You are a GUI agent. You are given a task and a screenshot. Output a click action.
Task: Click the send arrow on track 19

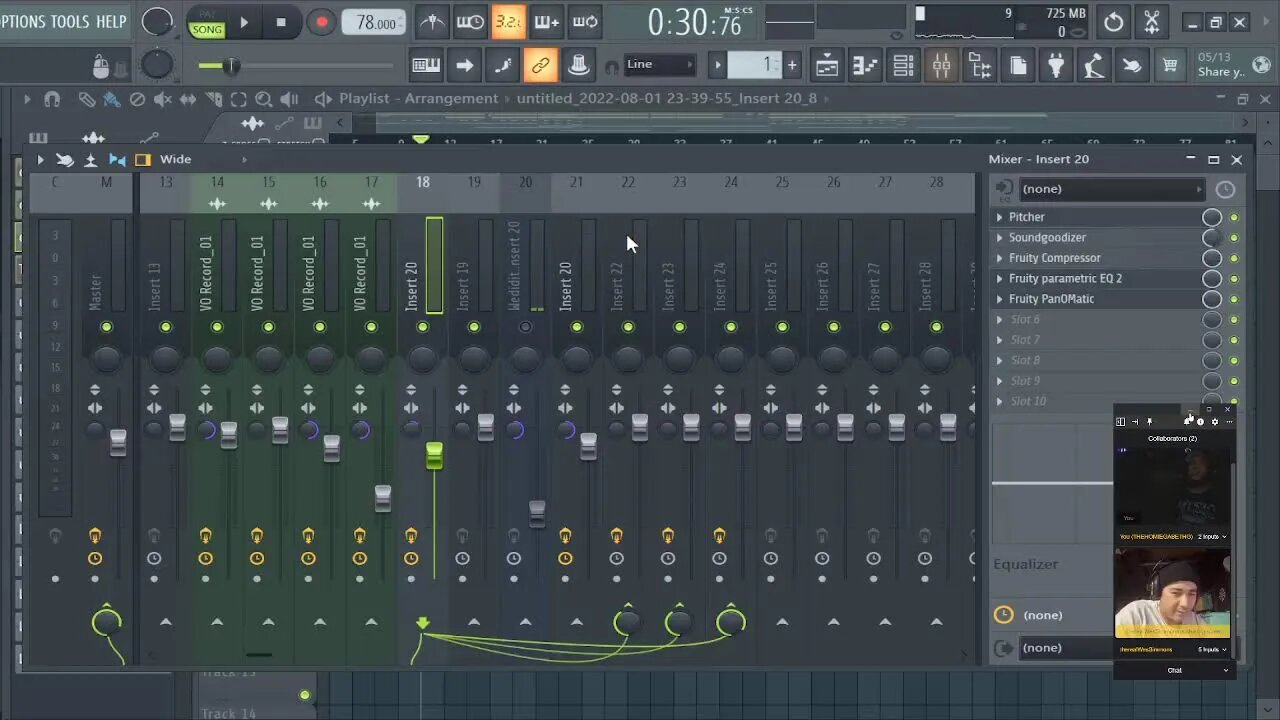474,622
